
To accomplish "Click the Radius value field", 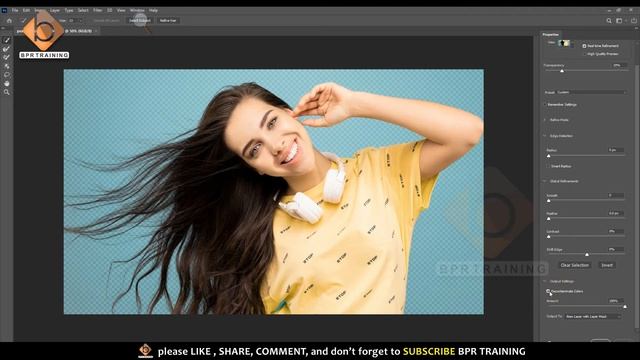I will tap(615, 150).
